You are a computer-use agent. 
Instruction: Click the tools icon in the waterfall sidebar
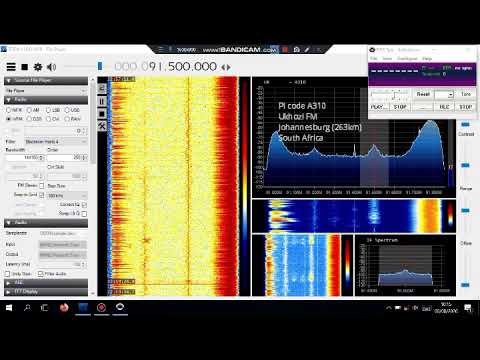[102, 126]
